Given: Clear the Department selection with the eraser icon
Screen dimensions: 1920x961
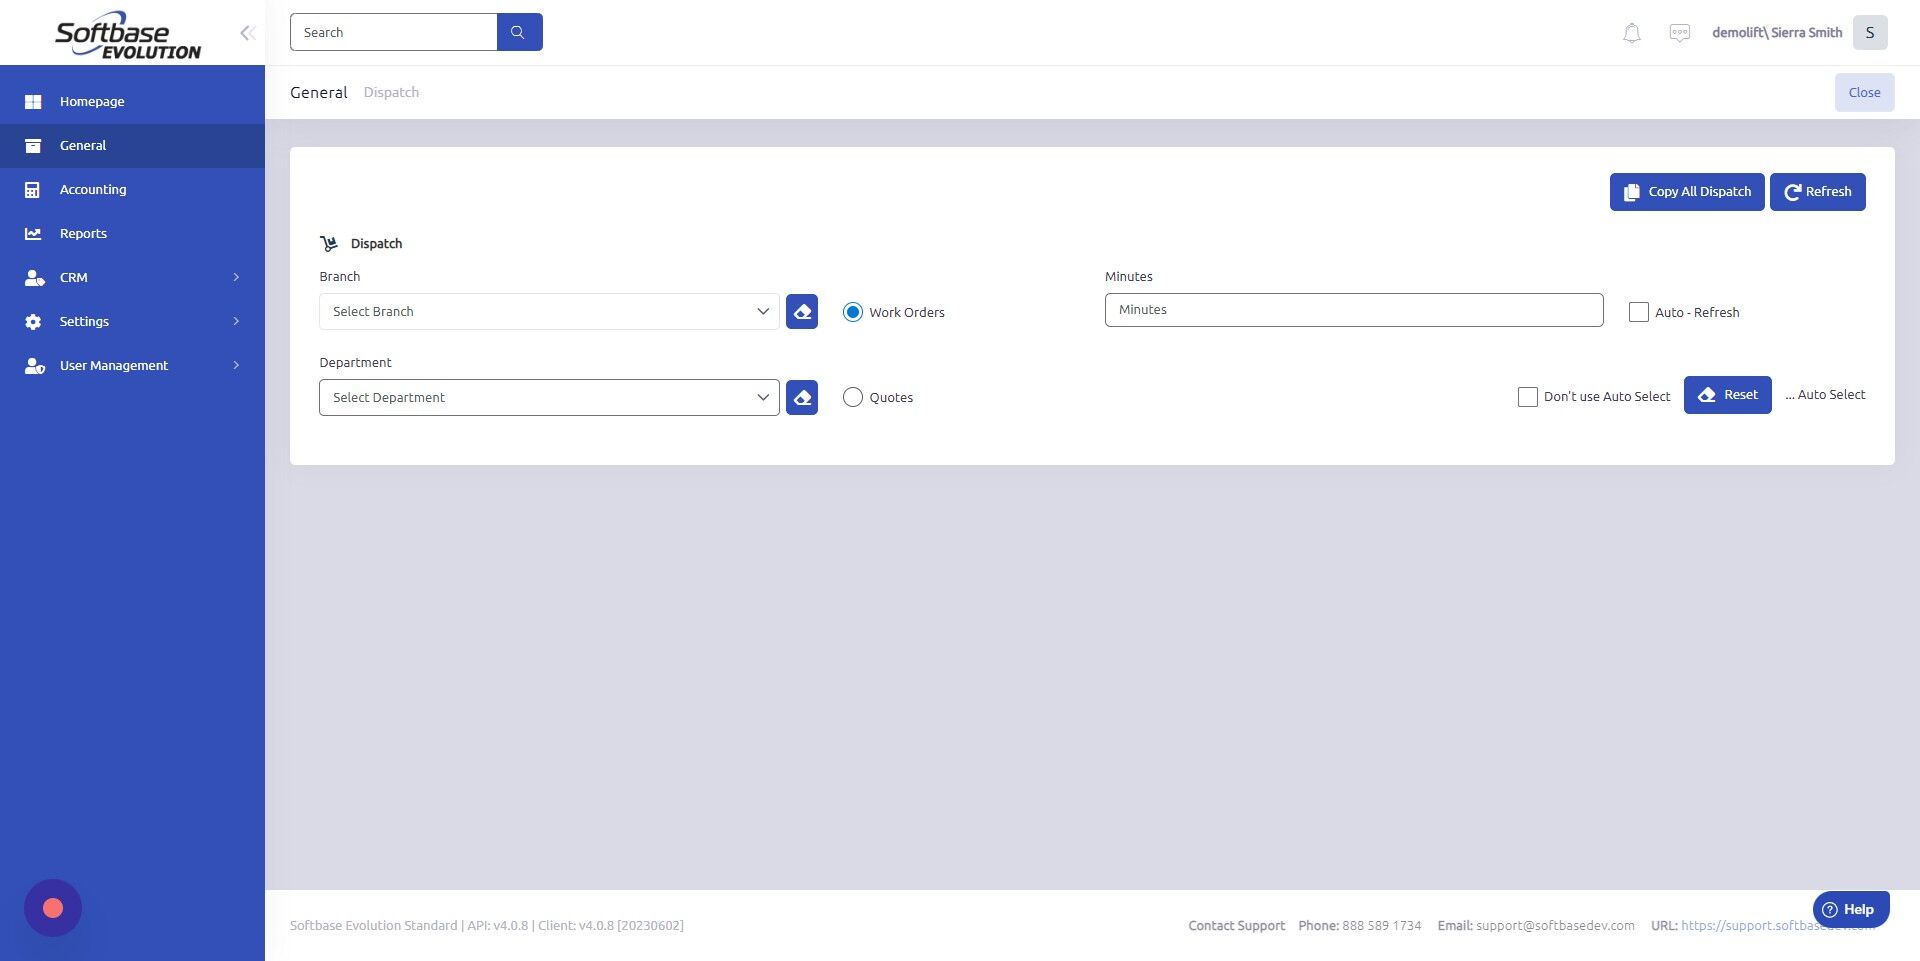Looking at the screenshot, I should point(801,397).
